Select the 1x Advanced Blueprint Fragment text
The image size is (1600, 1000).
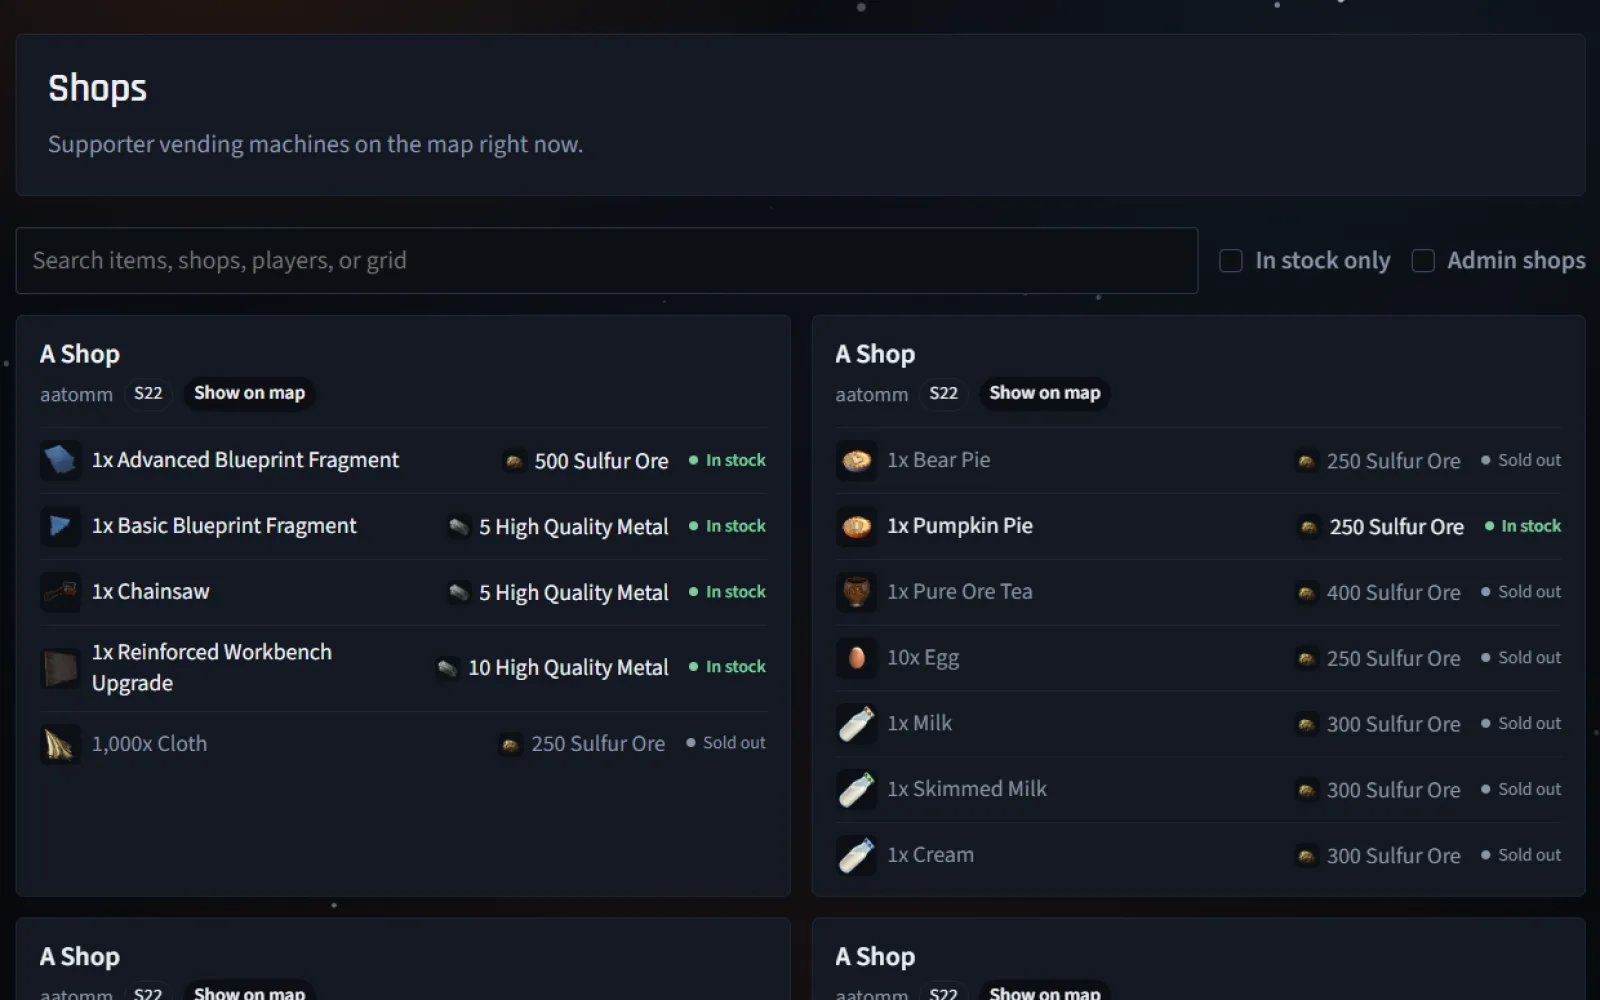(245, 460)
